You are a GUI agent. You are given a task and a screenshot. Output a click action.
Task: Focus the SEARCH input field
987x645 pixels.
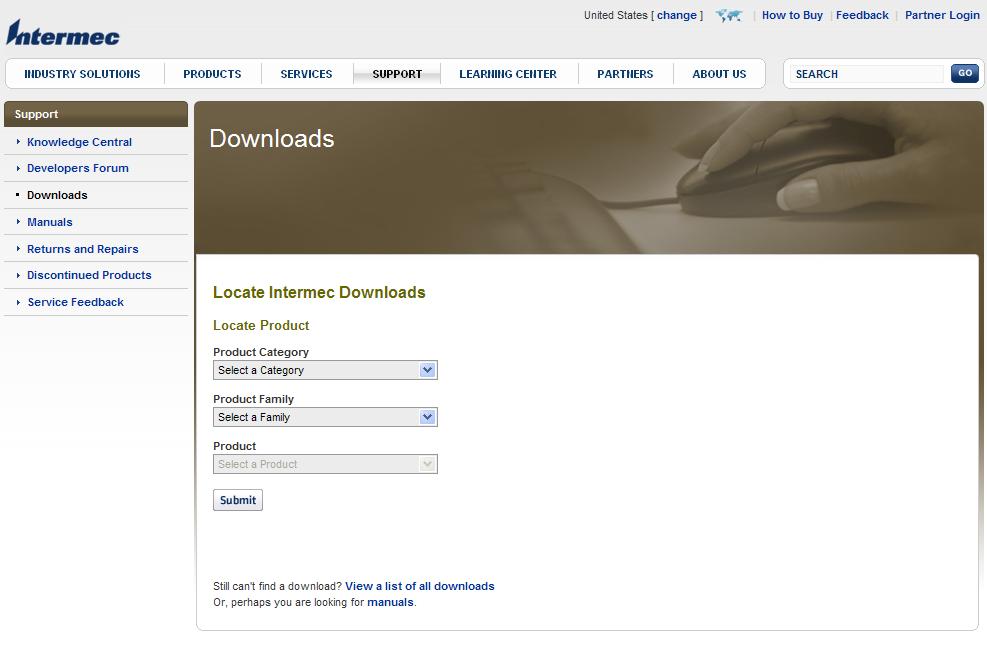(867, 74)
